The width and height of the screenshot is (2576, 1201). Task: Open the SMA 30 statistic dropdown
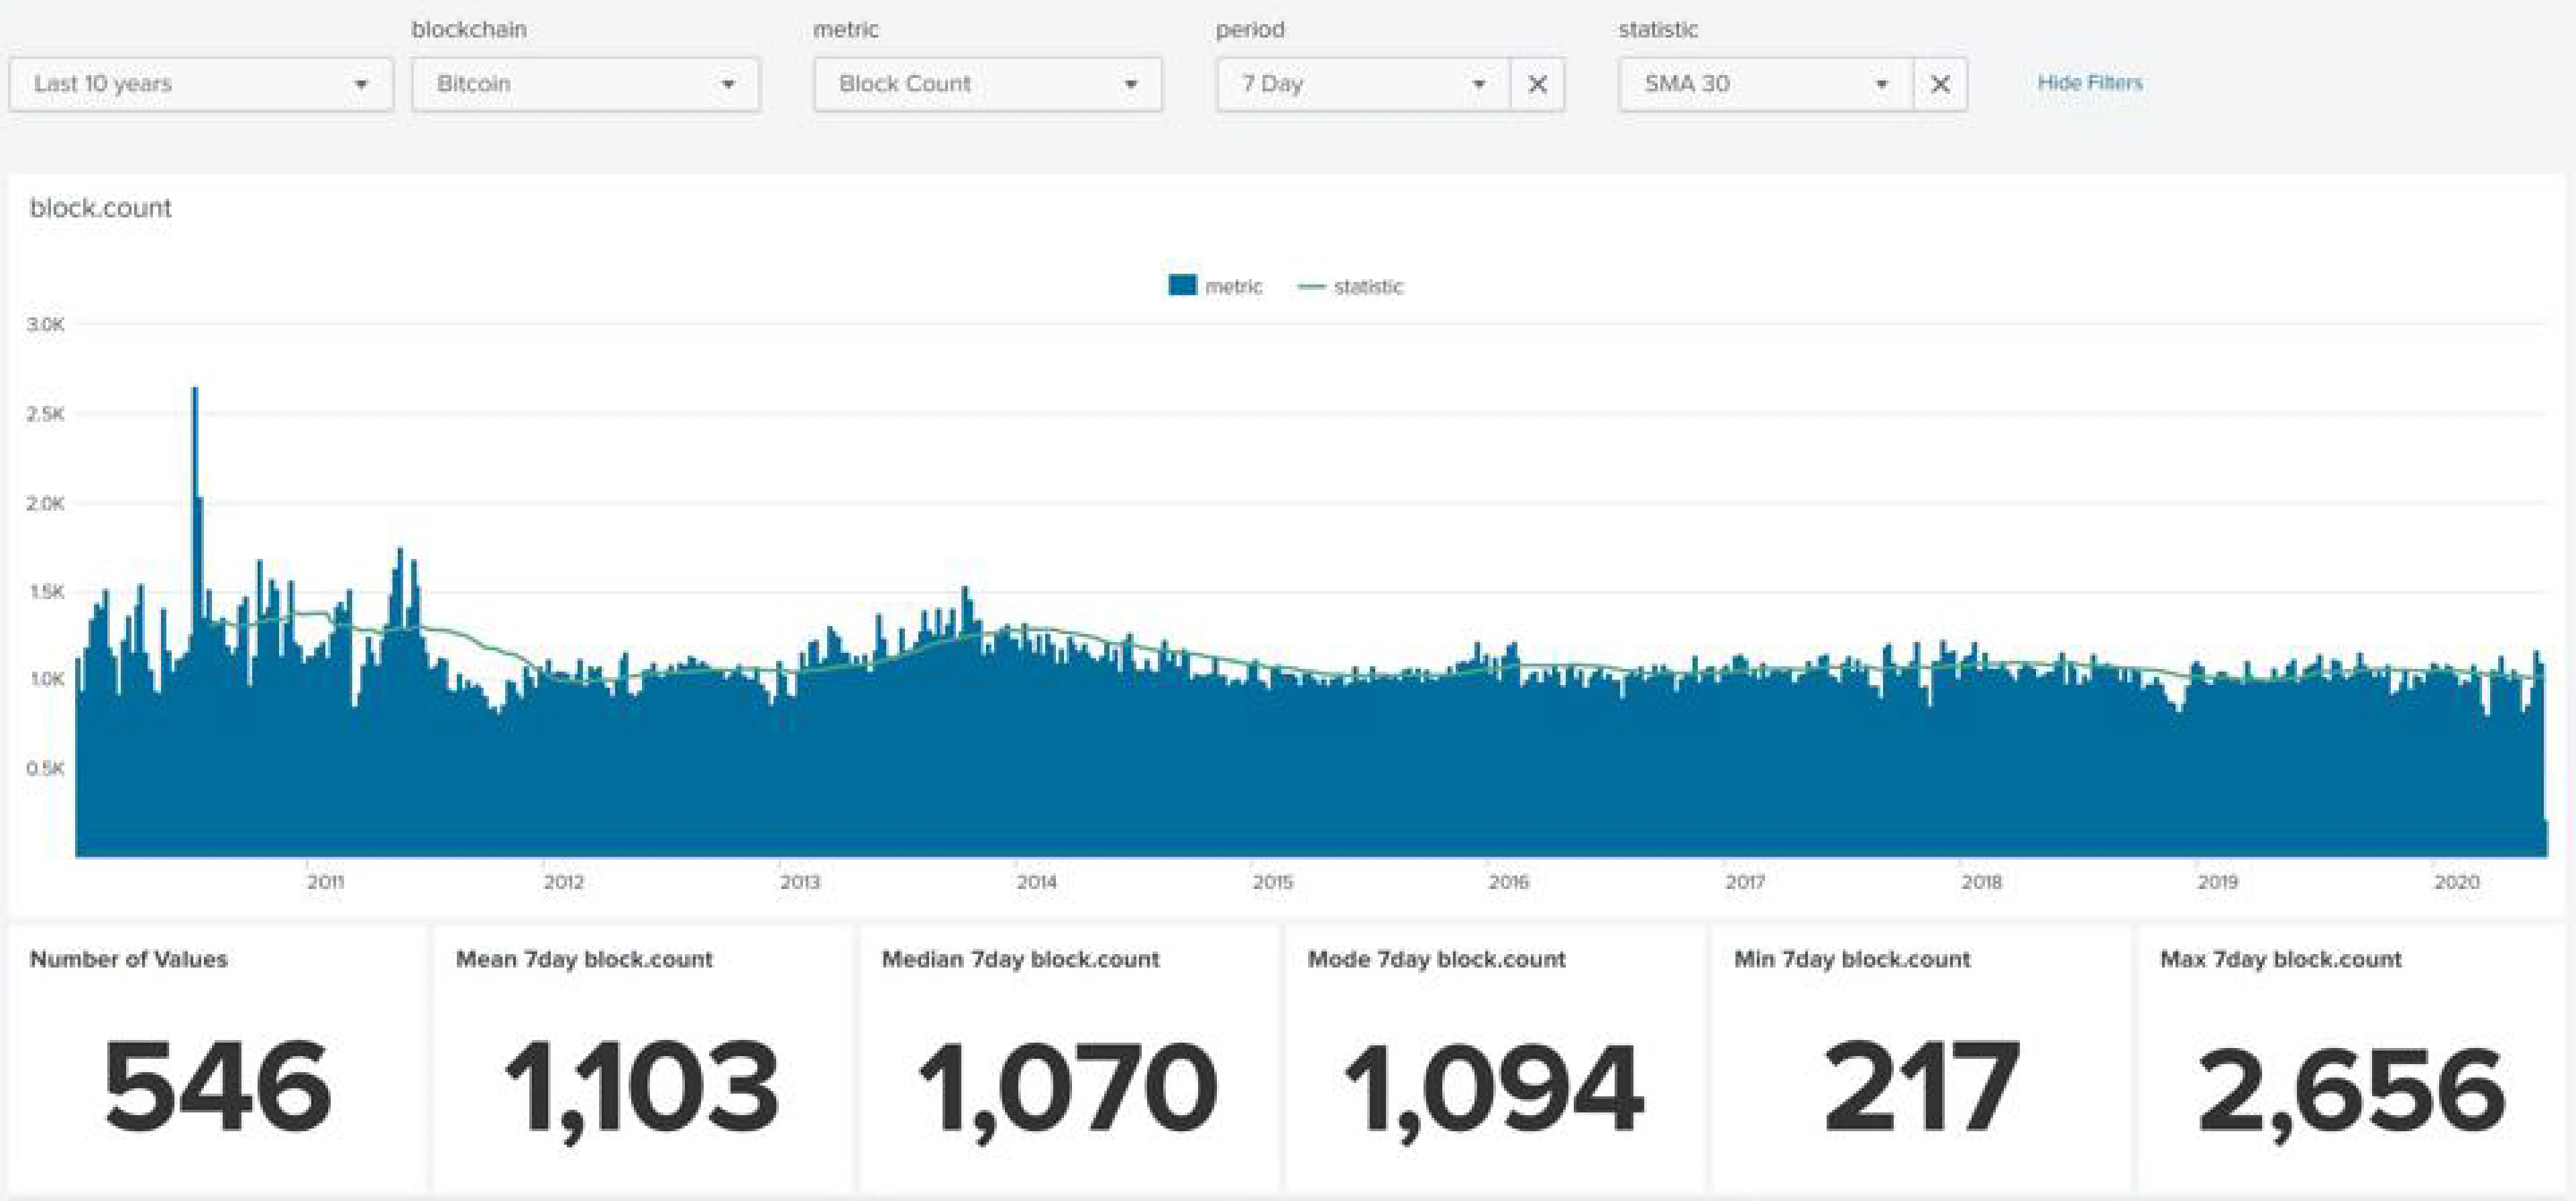[1766, 84]
